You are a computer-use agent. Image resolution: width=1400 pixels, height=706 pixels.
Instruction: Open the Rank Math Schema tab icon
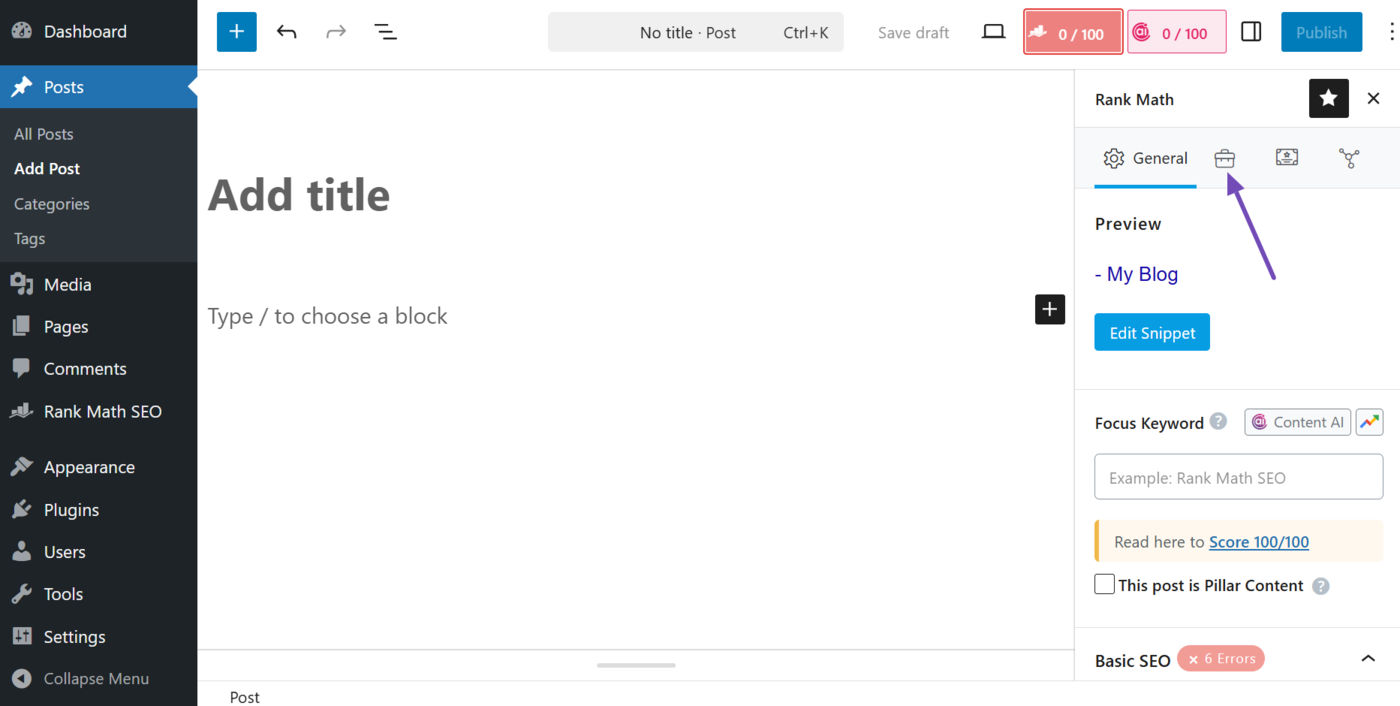[x=1287, y=158]
